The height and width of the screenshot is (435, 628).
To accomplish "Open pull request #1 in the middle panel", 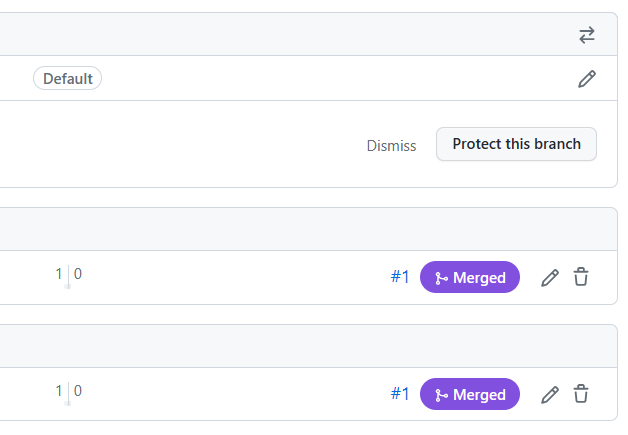I will (x=400, y=278).
